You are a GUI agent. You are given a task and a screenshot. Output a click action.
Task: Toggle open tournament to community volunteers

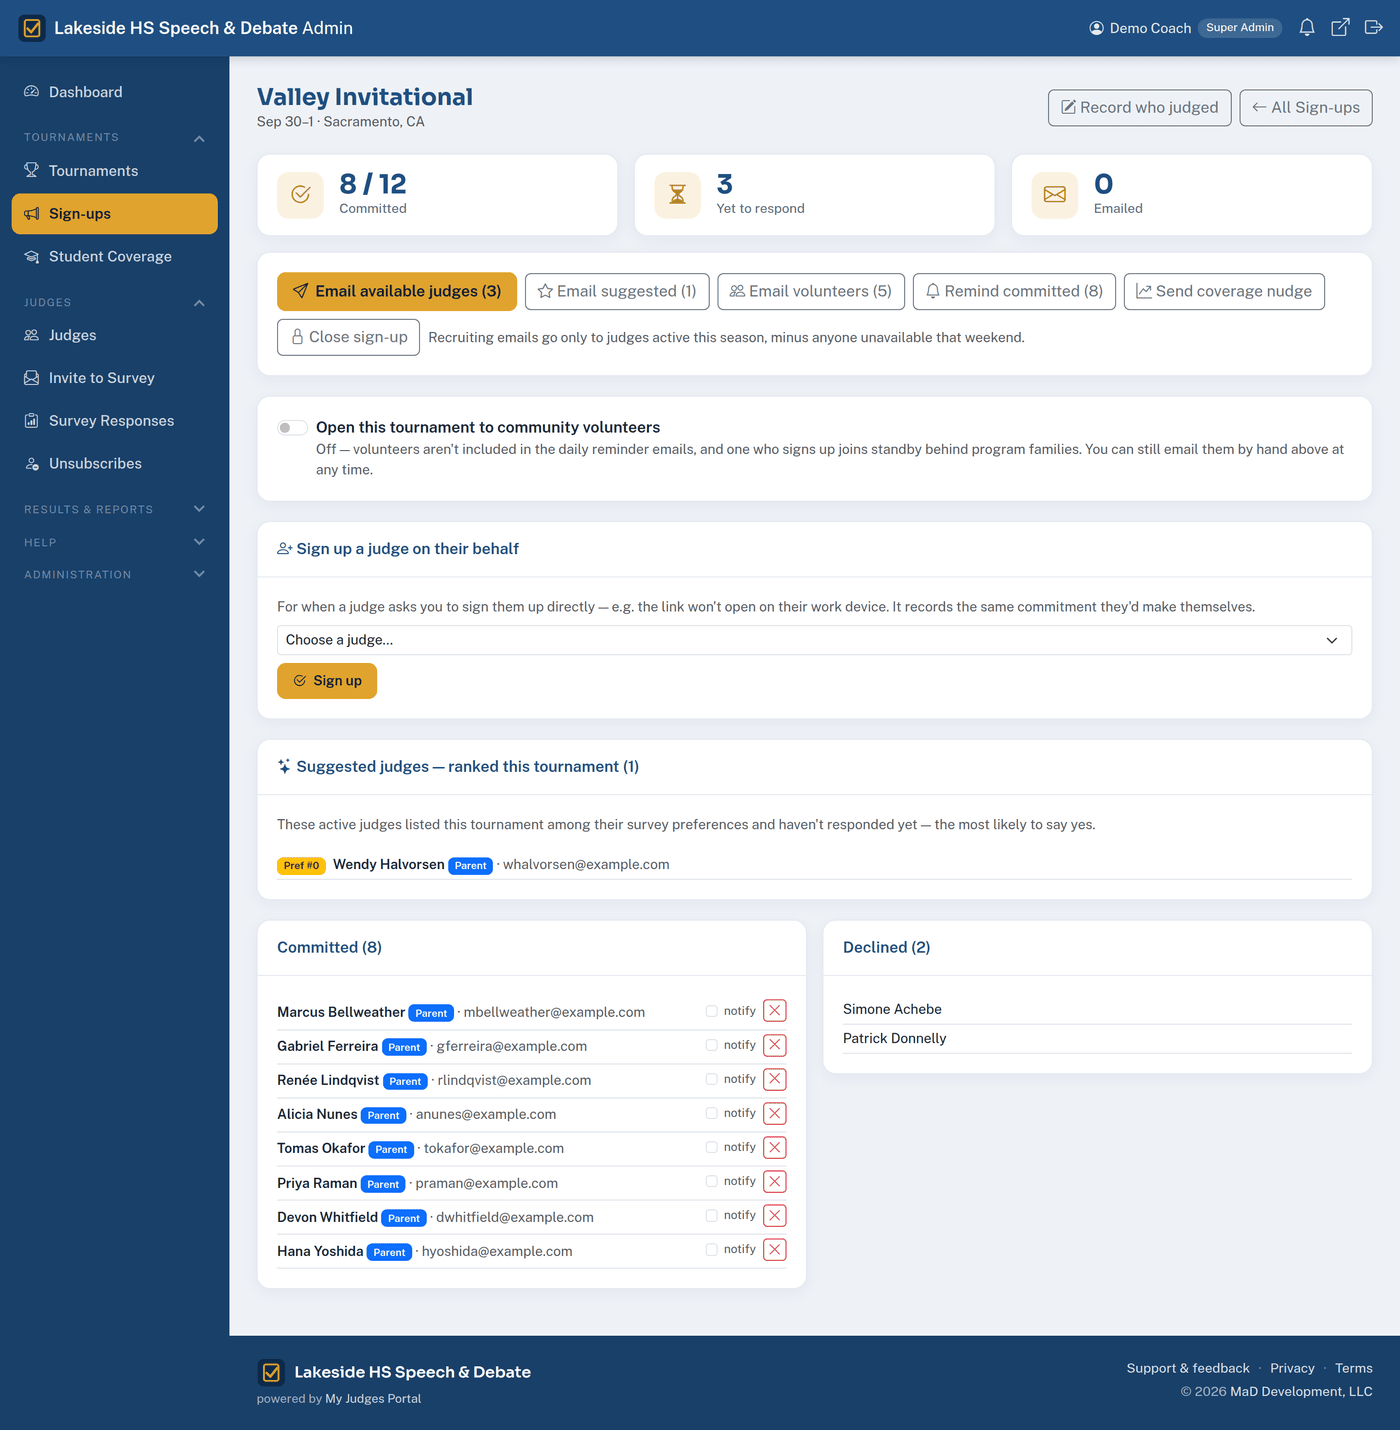tap(292, 428)
